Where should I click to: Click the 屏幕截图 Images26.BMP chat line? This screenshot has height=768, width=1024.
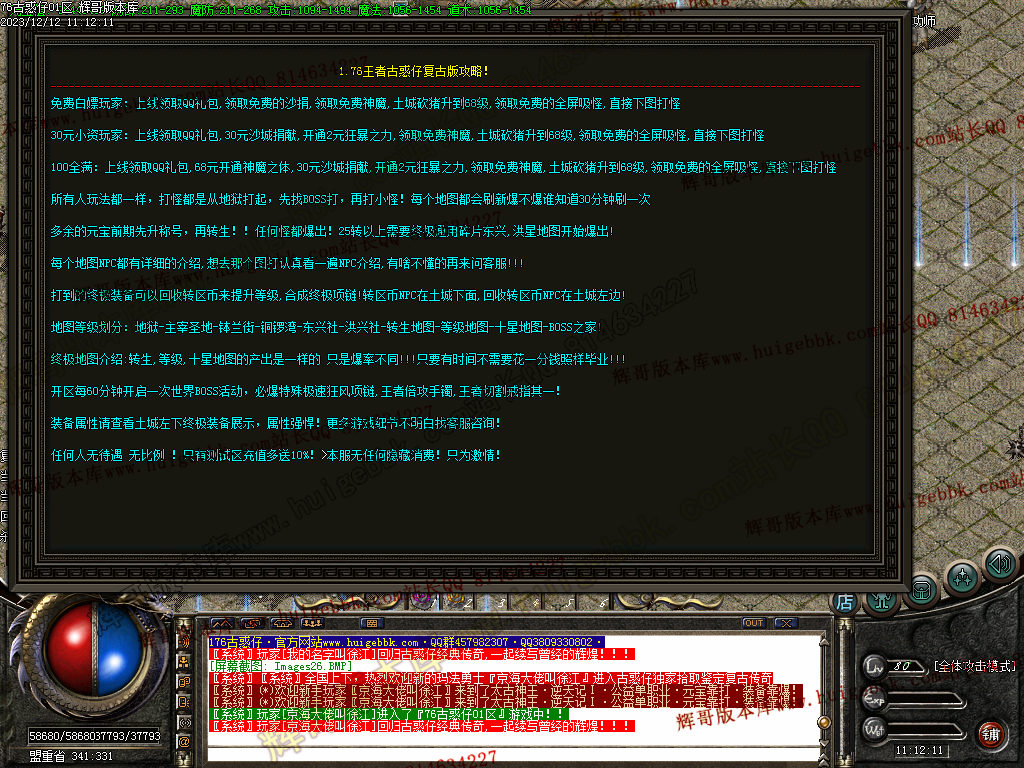[x=280, y=666]
